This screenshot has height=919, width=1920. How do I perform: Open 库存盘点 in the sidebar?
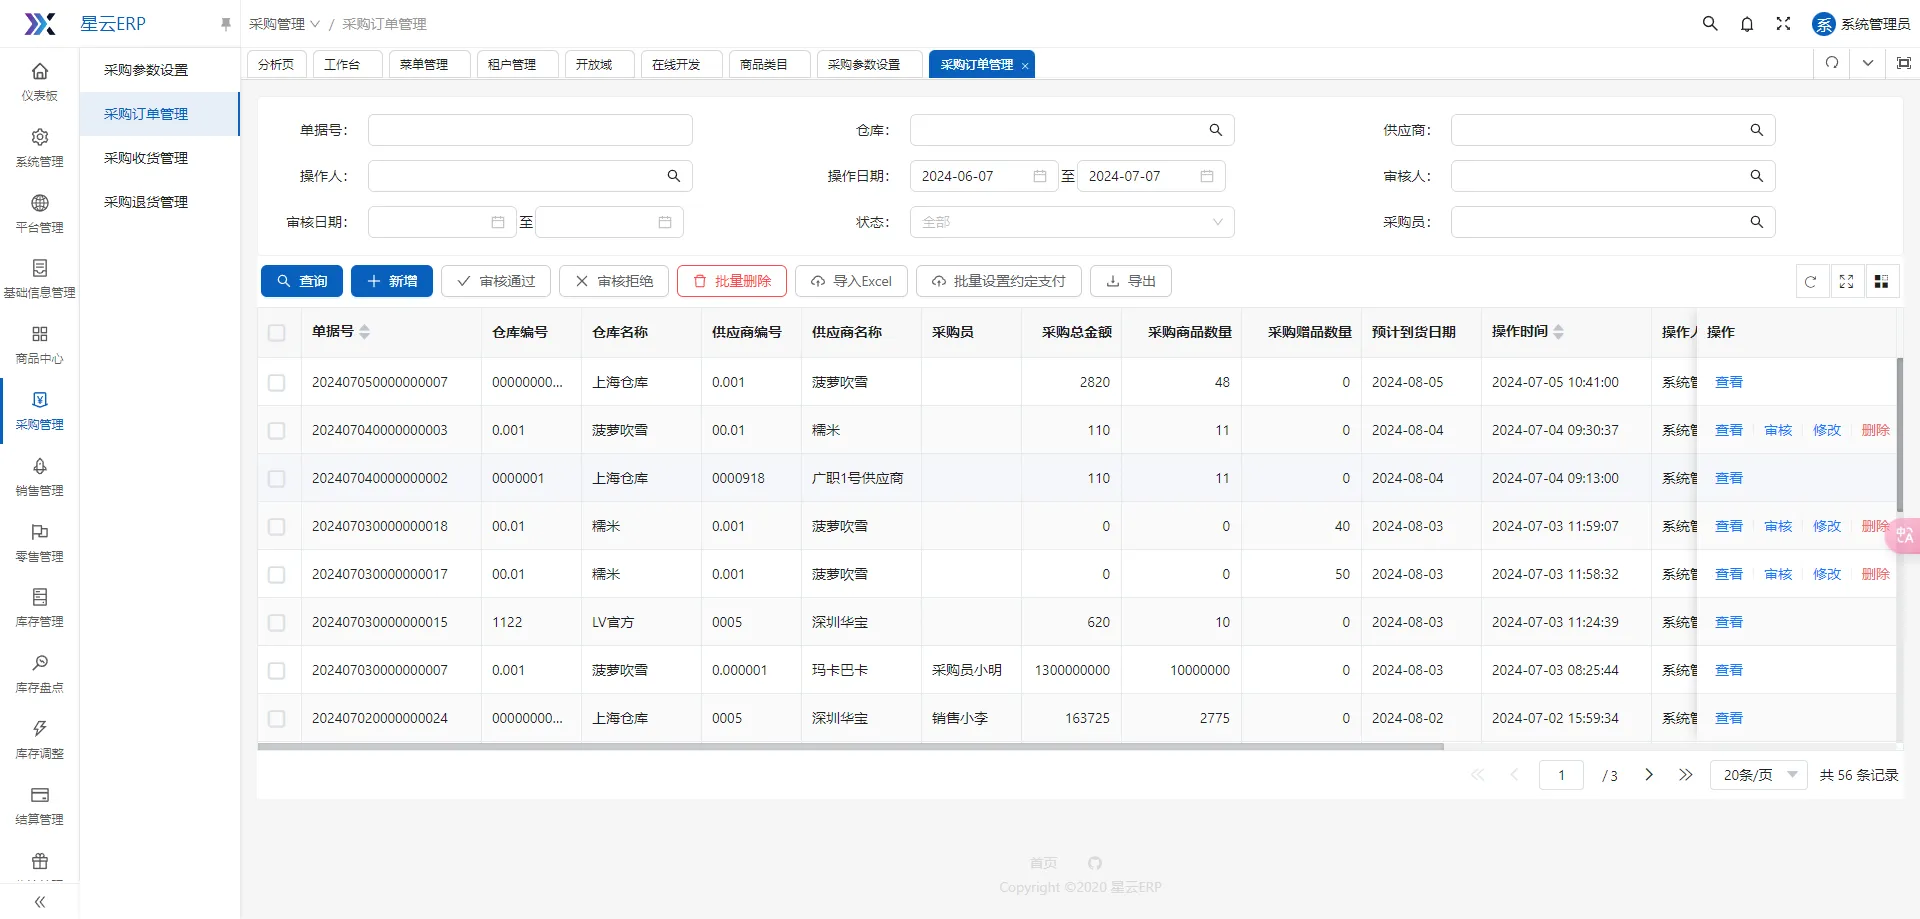40,674
